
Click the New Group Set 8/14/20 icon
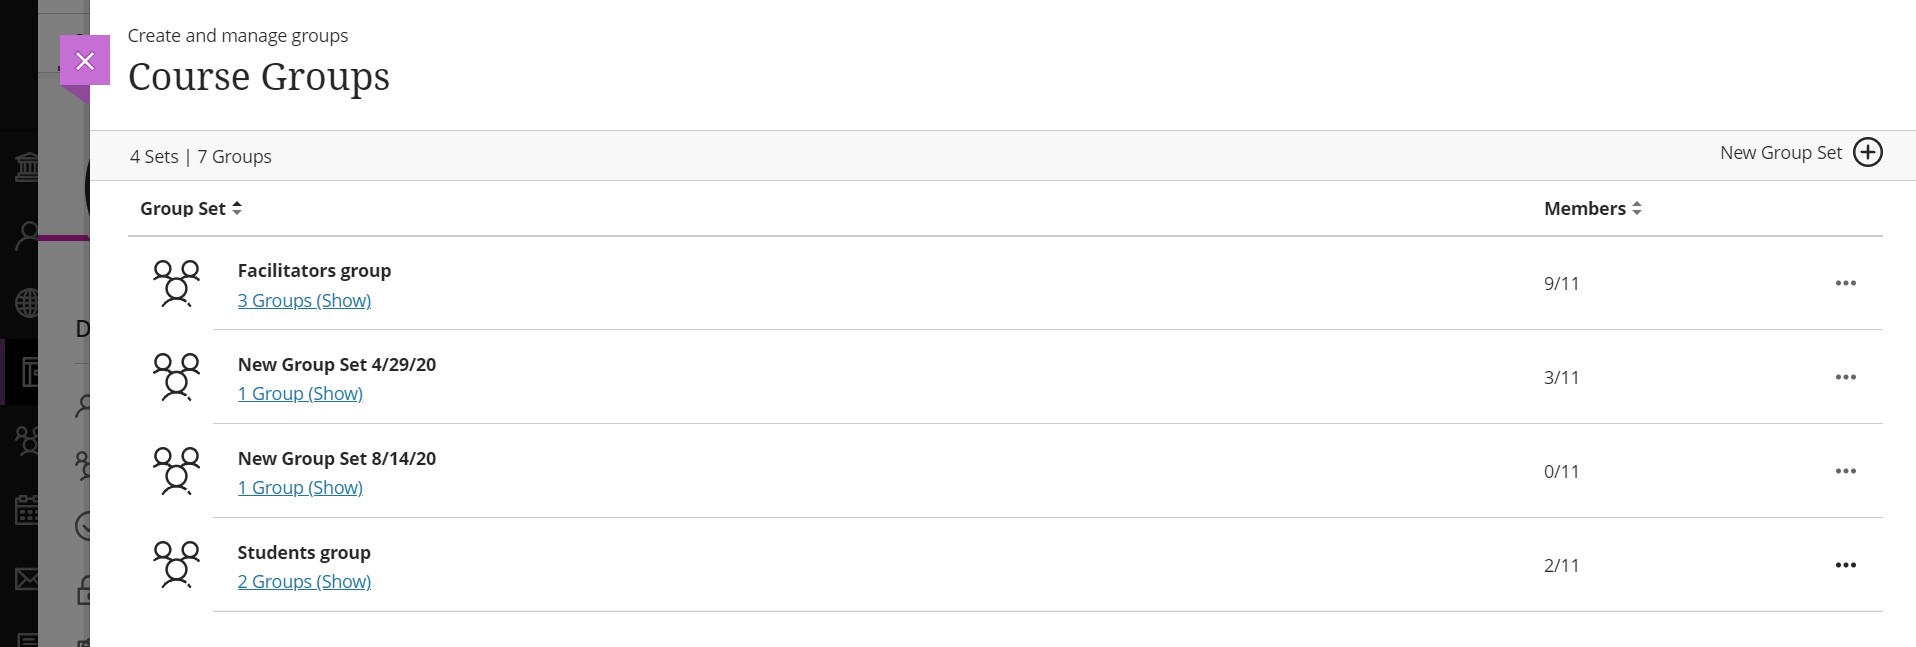click(x=176, y=471)
